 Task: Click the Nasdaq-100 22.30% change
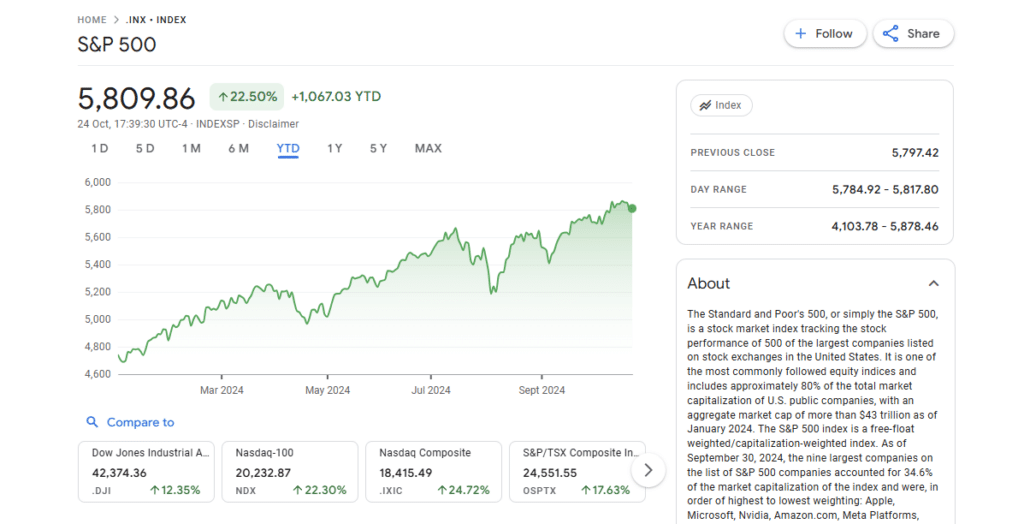319,490
